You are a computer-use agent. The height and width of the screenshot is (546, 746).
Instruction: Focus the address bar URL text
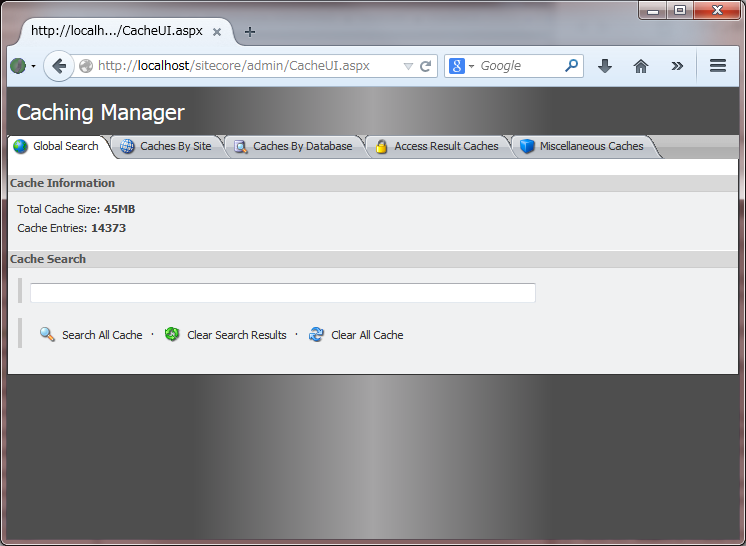pyautogui.click(x=234, y=66)
